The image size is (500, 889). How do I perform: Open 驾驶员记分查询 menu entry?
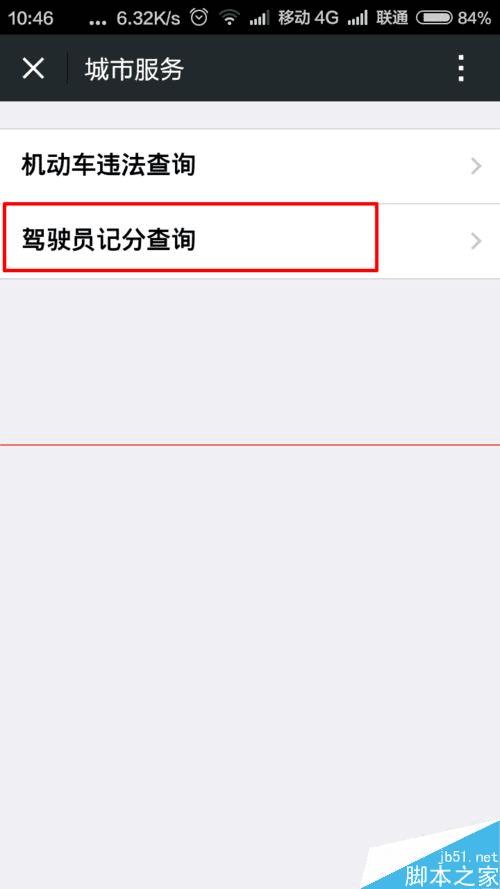point(250,242)
